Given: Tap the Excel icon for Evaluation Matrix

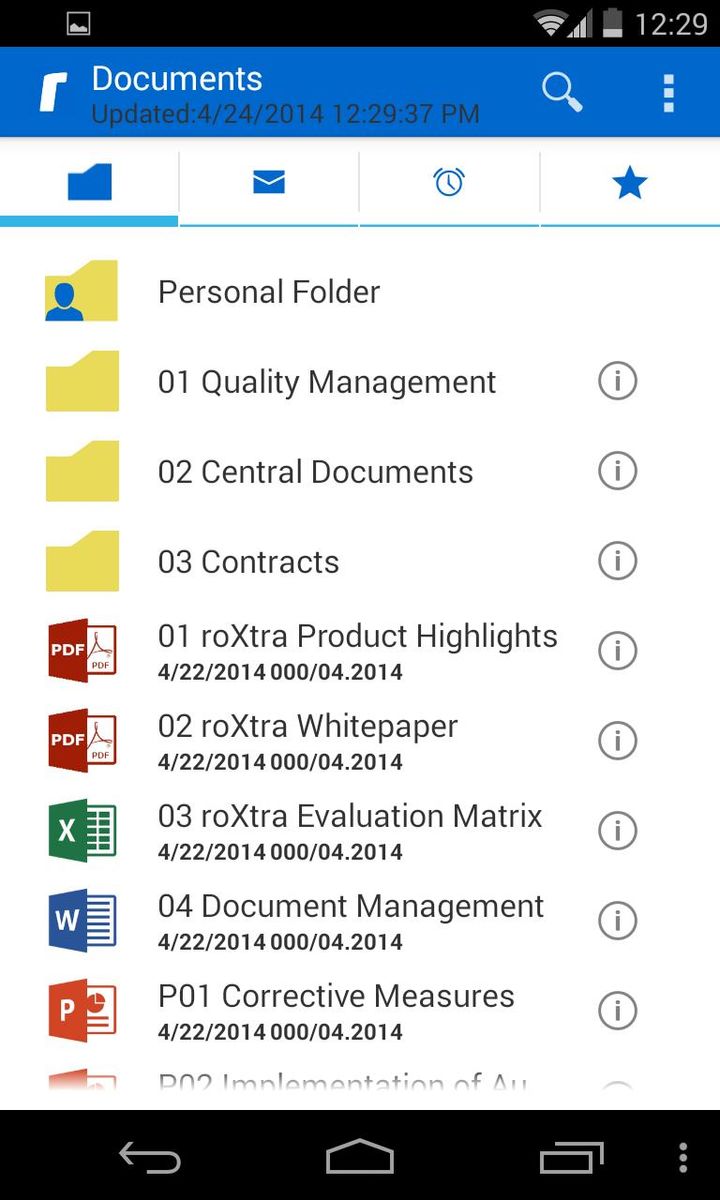Looking at the screenshot, I should point(82,831).
